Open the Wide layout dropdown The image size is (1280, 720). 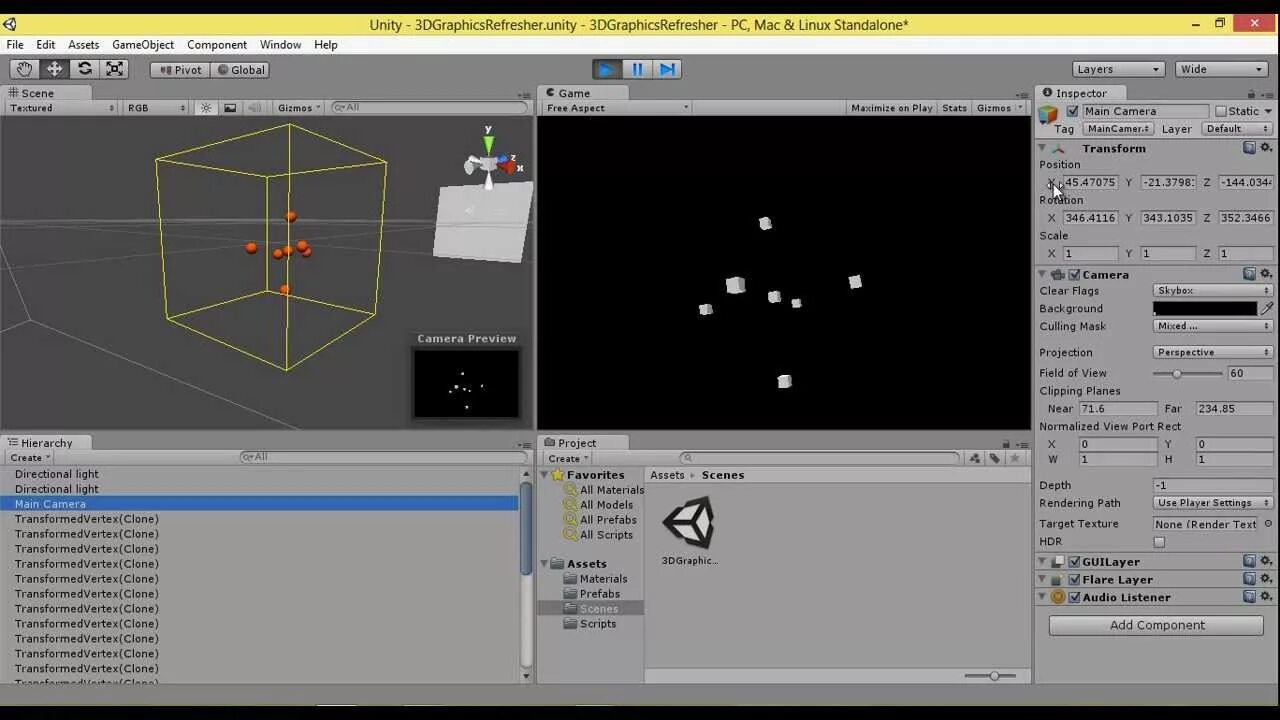(1223, 69)
